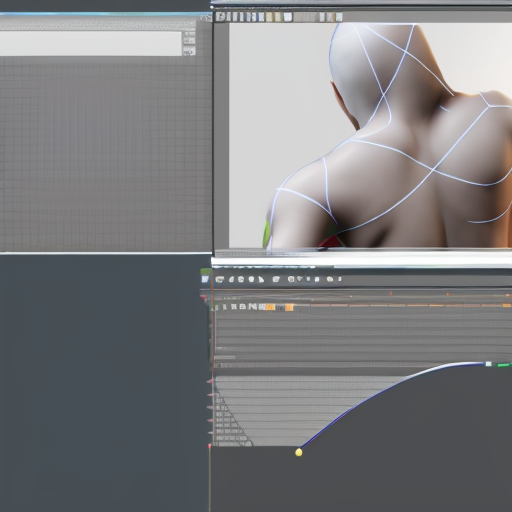
Task: Click the funnel-shaped icon in curve editor toolbar
Action: 300,279
